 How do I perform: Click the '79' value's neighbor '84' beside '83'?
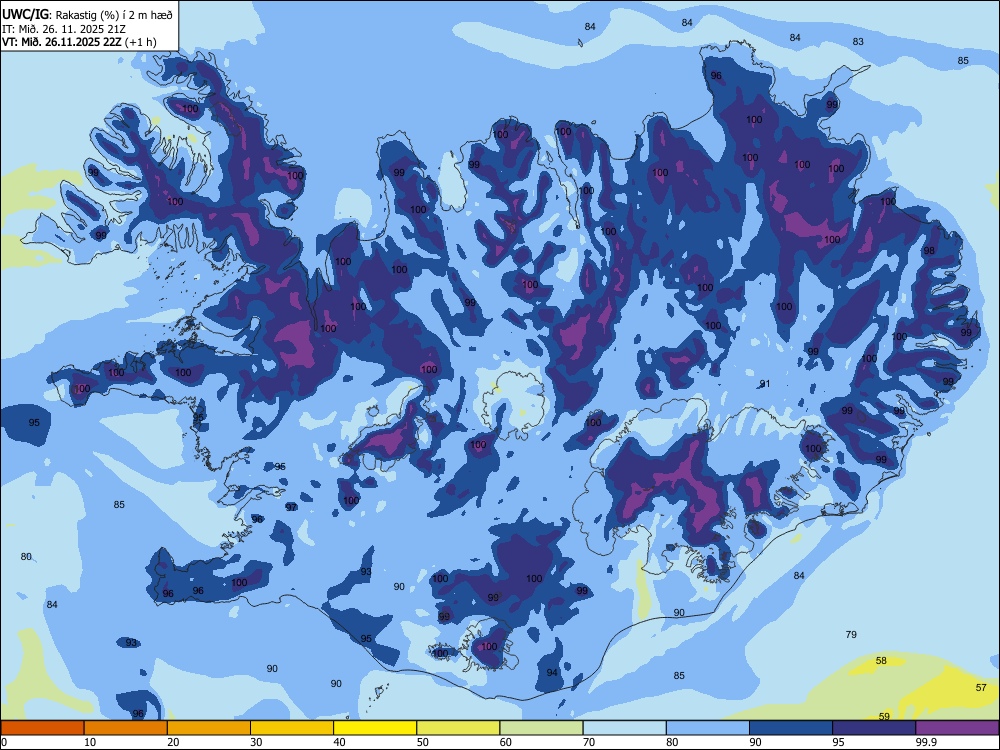point(795,38)
